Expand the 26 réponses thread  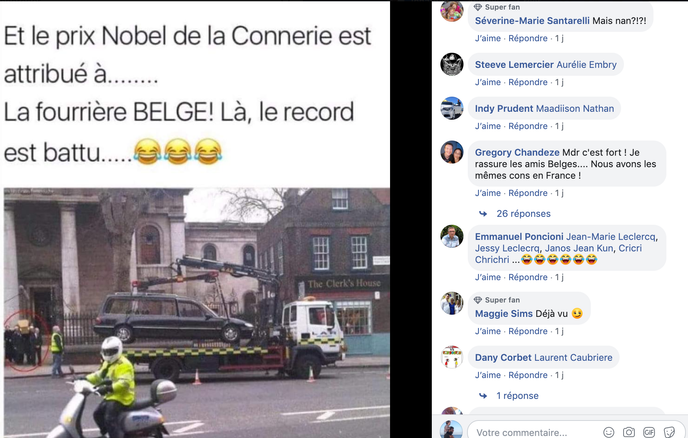click(523, 214)
